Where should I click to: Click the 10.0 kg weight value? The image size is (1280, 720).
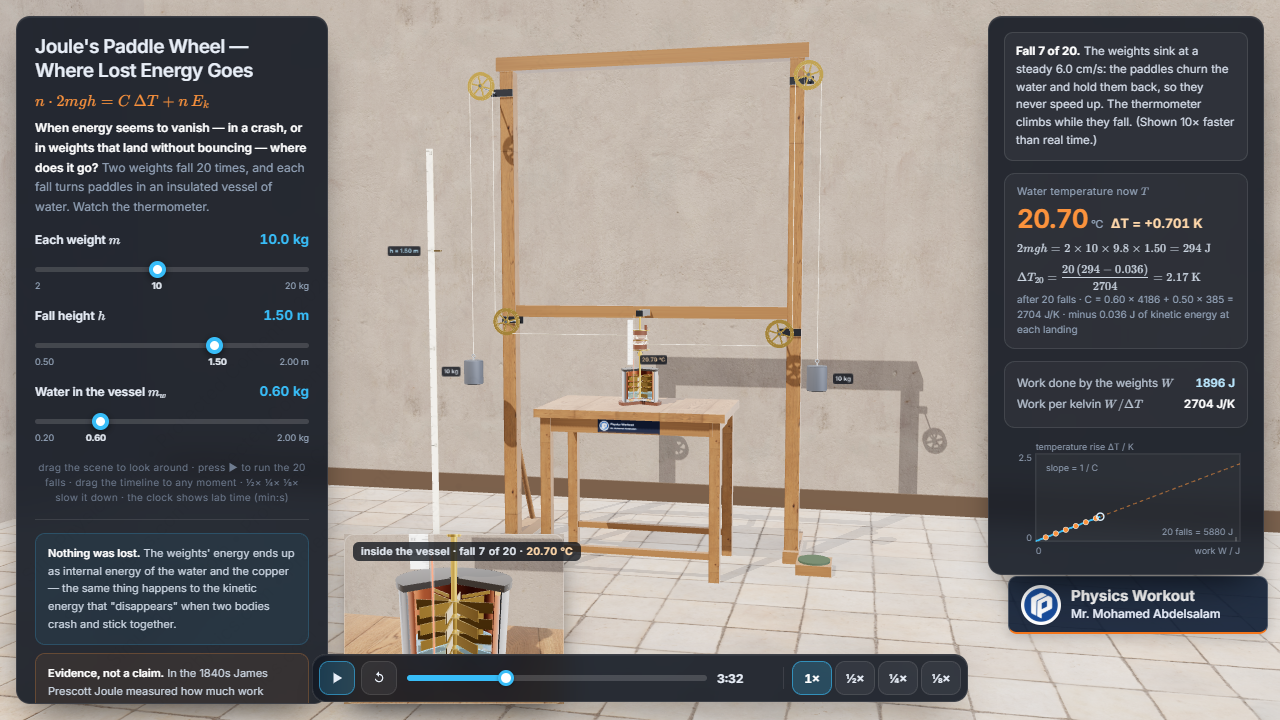(284, 240)
